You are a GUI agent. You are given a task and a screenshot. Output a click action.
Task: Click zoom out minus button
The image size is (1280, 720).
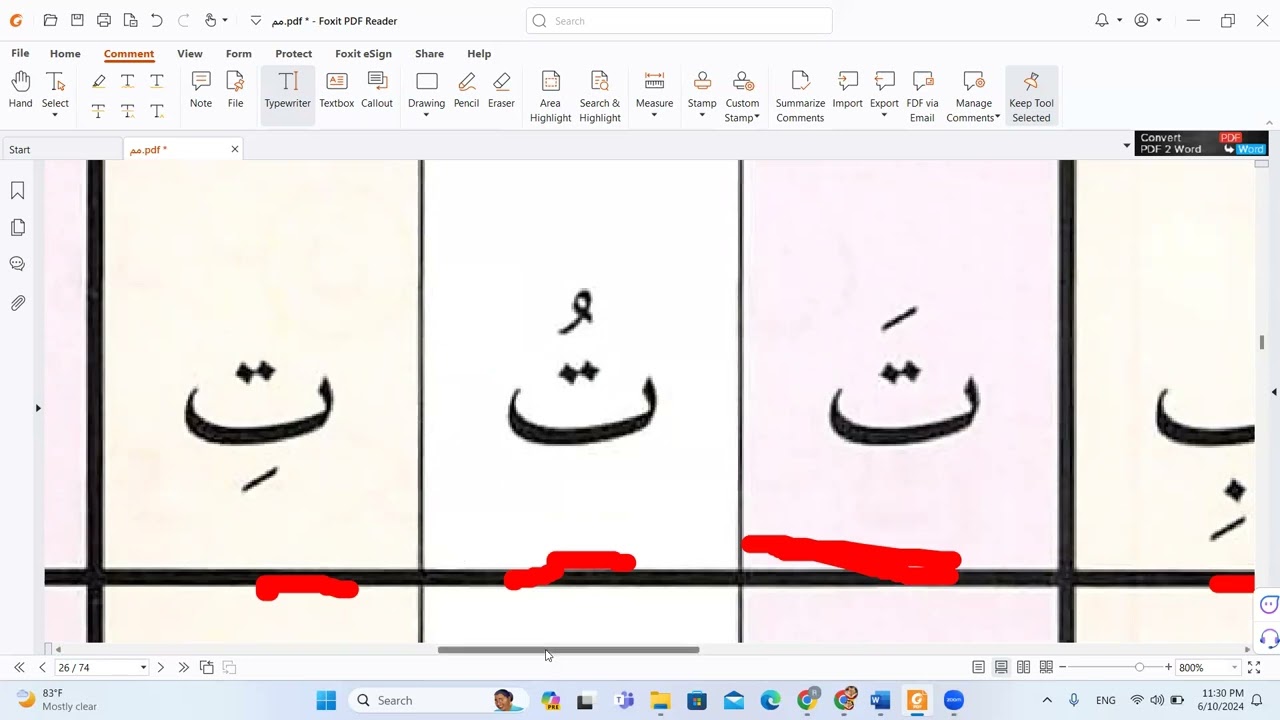pyautogui.click(x=1062, y=667)
